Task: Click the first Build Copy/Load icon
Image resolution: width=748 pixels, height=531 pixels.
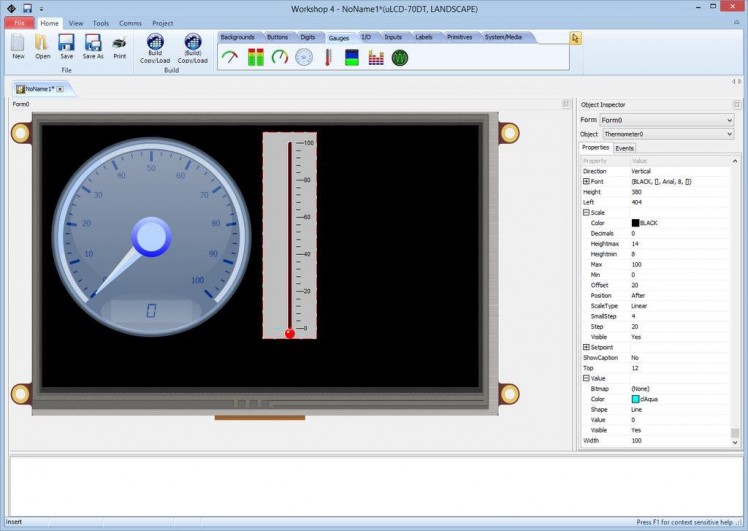Action: pos(155,44)
